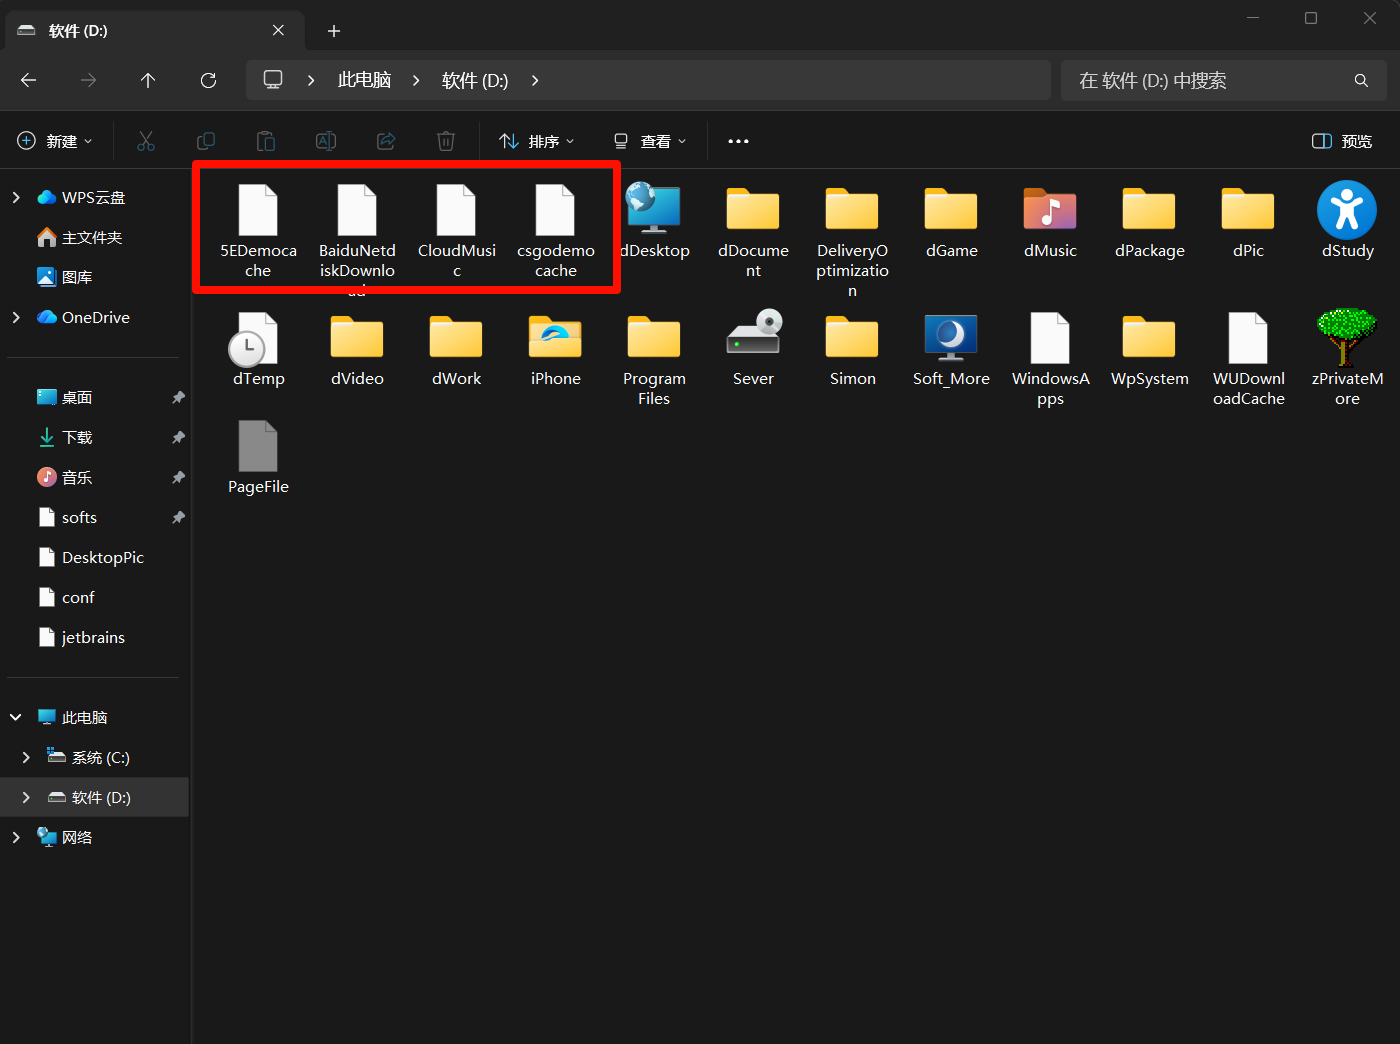The height and width of the screenshot is (1044, 1400).
Task: Select the dDocument folder
Action: (x=753, y=232)
